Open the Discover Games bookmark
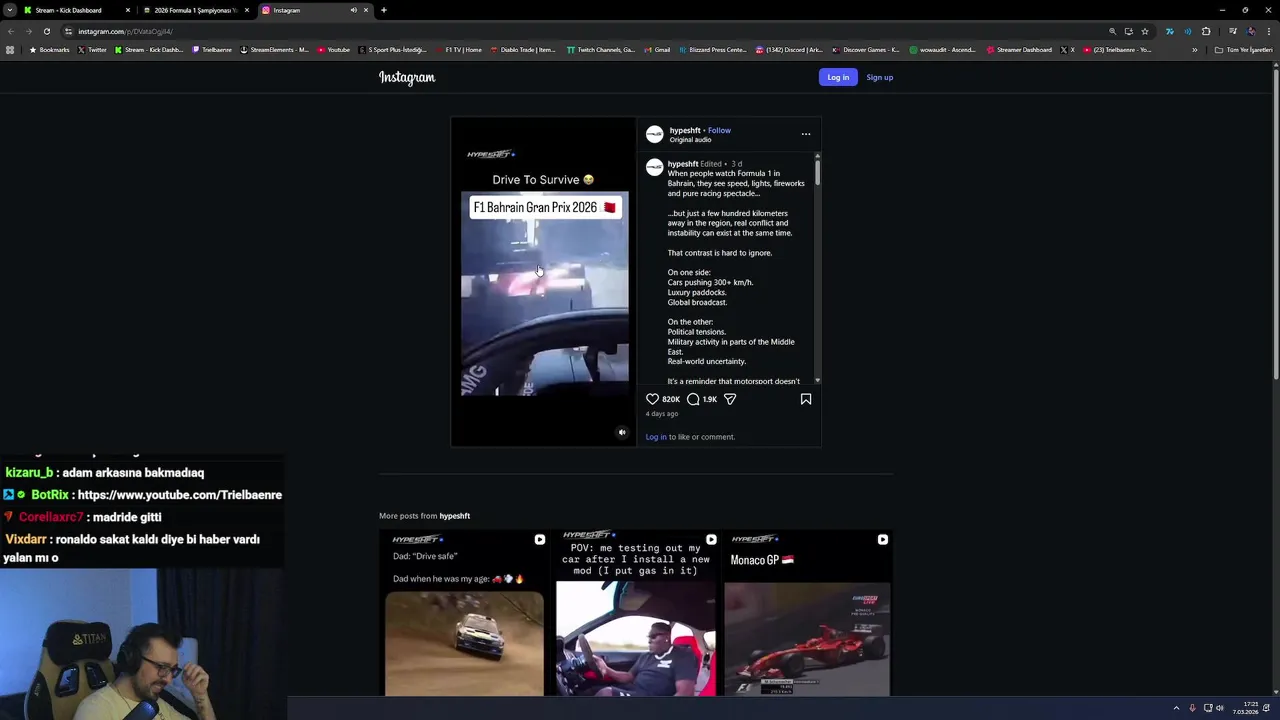 865,50
